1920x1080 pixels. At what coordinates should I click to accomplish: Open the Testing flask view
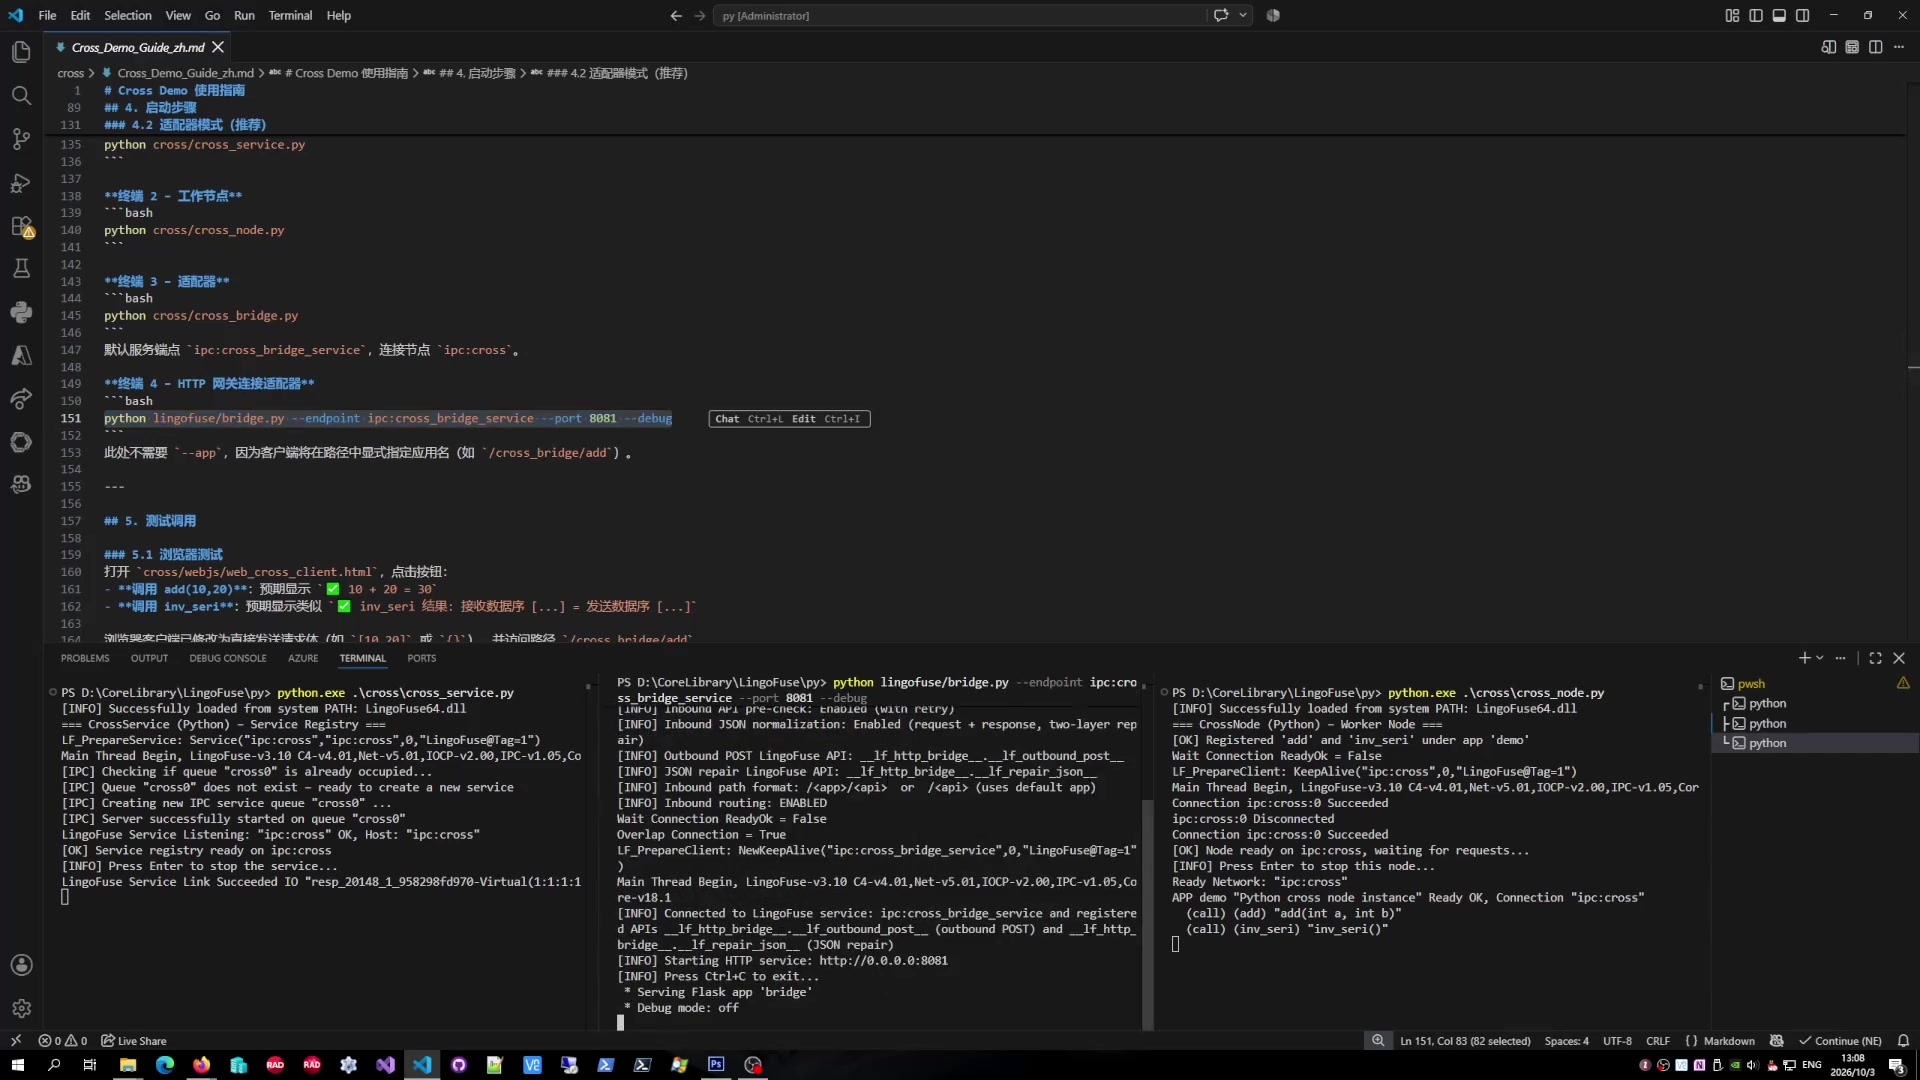tap(21, 269)
